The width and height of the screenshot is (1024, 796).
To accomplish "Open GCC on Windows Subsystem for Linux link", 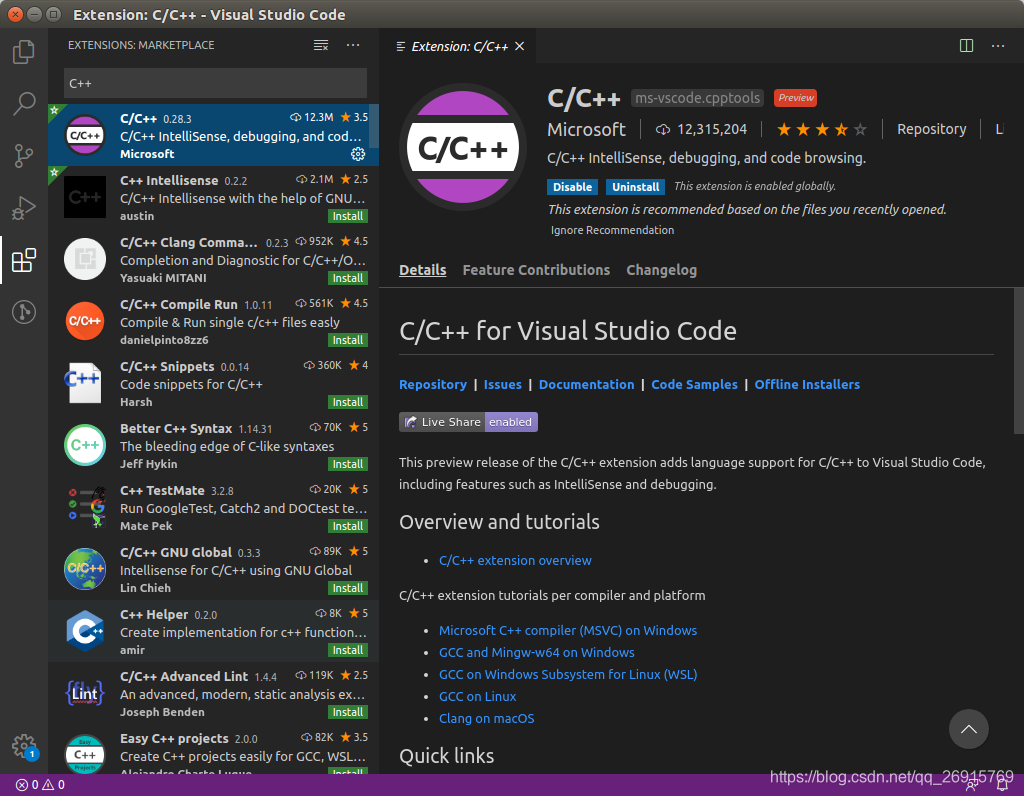I will [568, 675].
